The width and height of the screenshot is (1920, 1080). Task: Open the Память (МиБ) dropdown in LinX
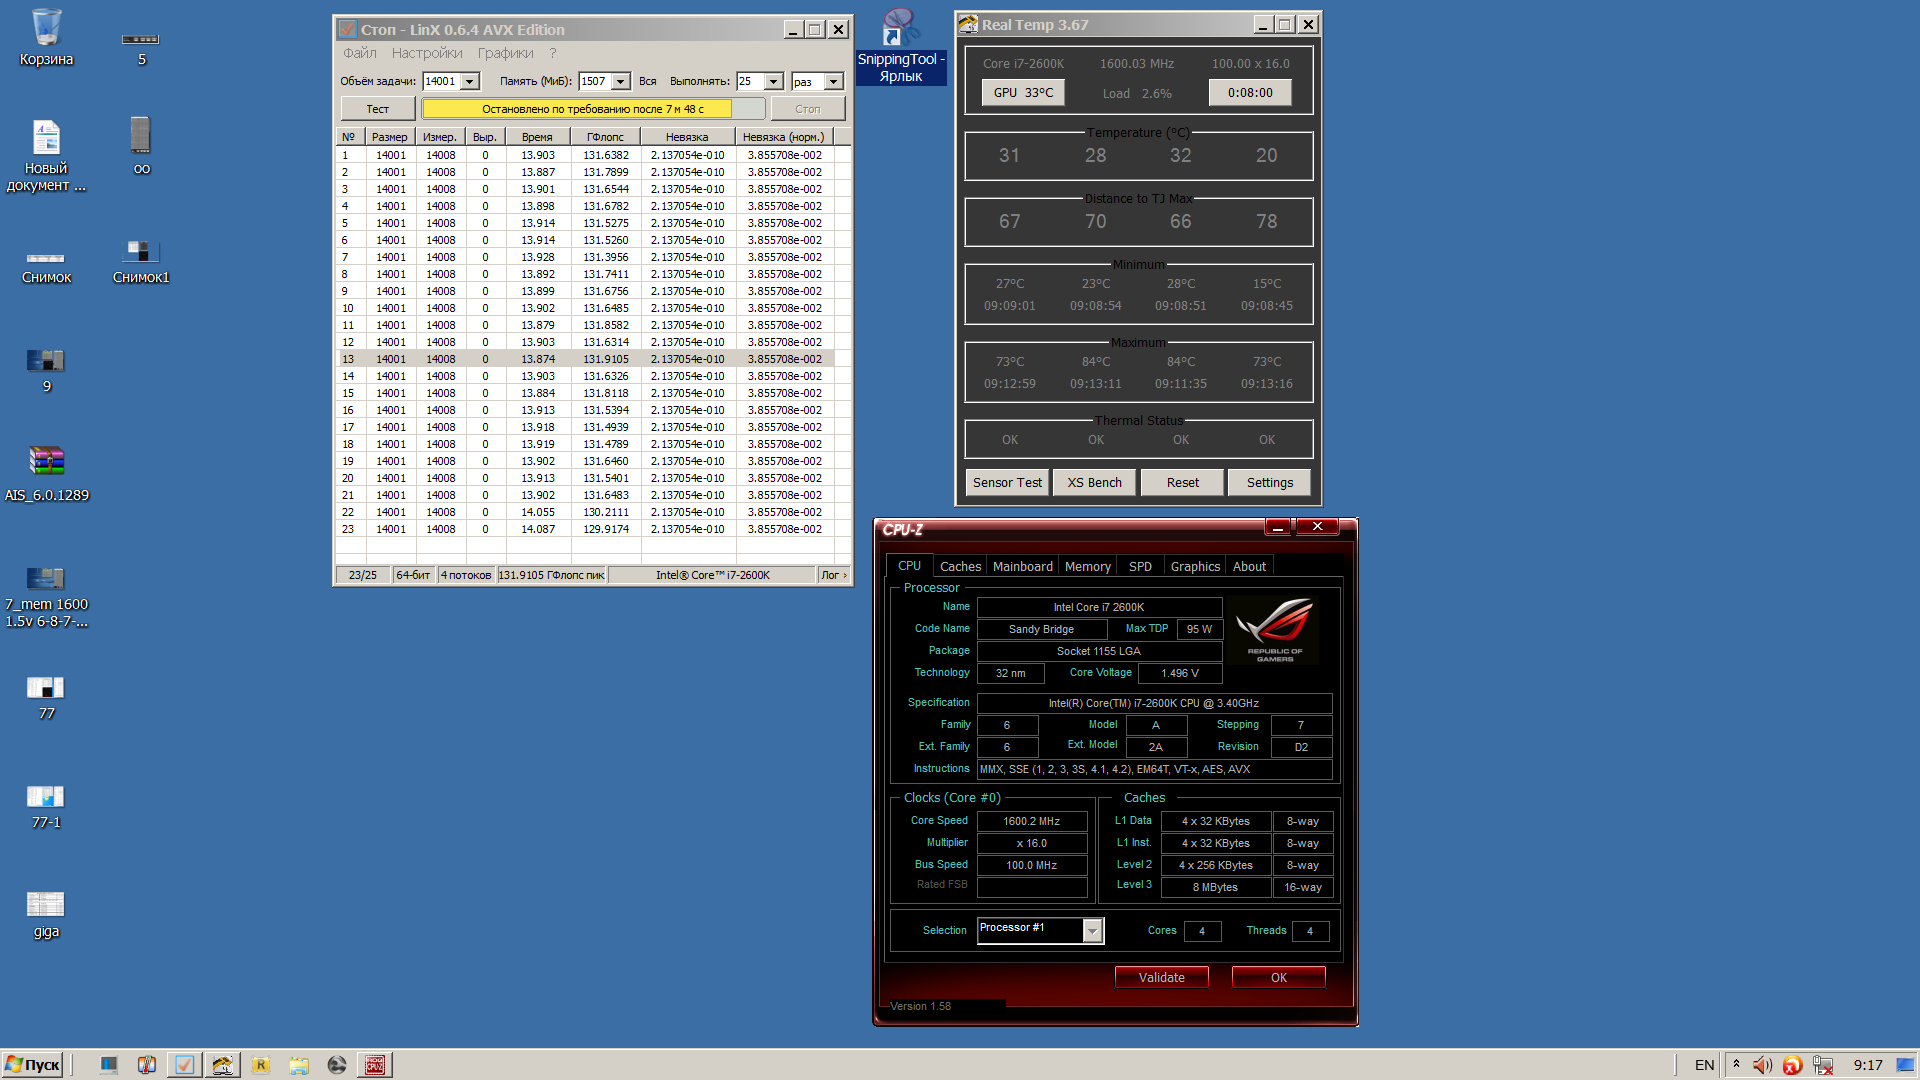coord(620,82)
